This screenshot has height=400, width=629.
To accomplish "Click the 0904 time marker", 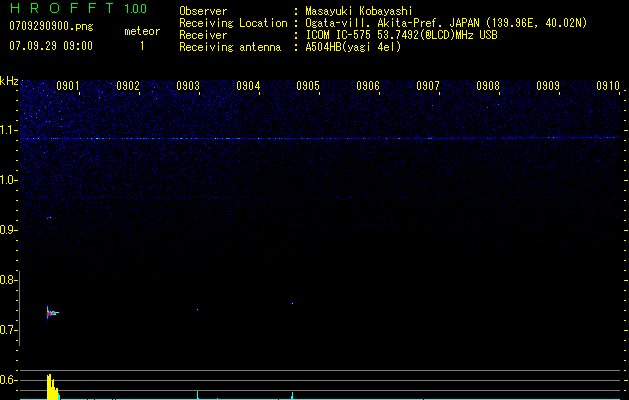I will 248,86.
